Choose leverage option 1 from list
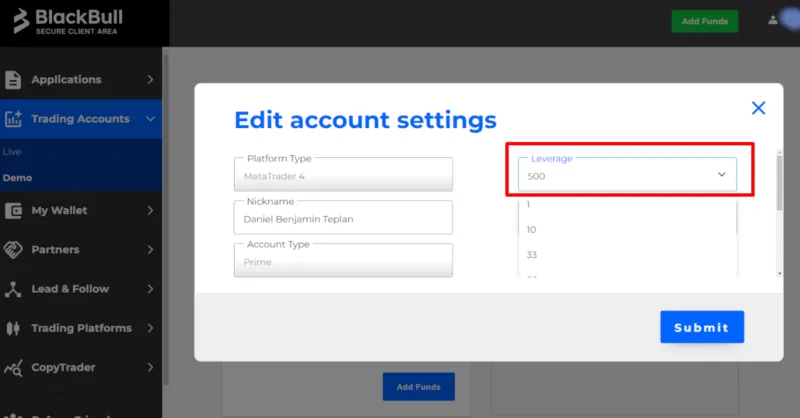The width and height of the screenshot is (800, 418). (x=529, y=204)
